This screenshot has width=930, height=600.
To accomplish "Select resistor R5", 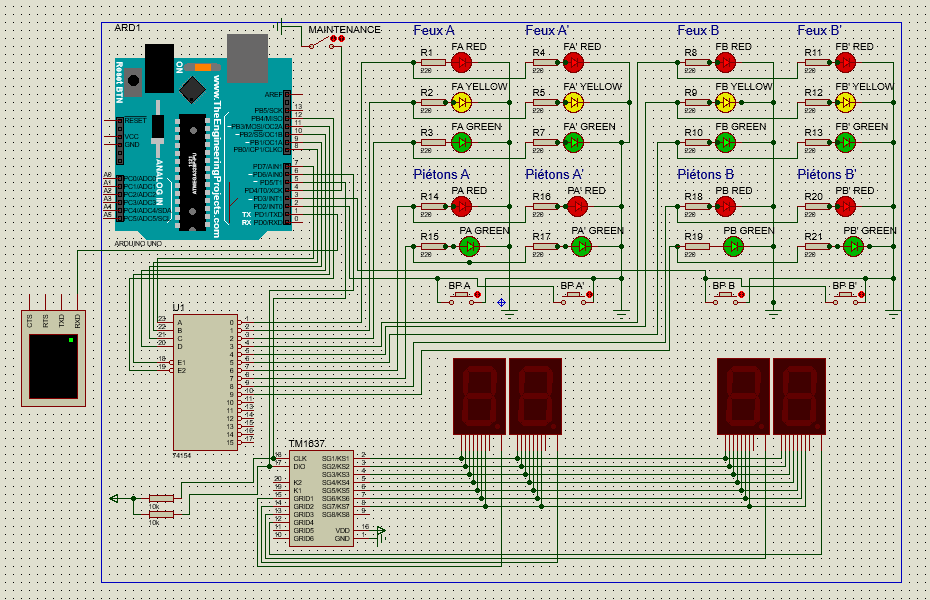I will coord(545,103).
